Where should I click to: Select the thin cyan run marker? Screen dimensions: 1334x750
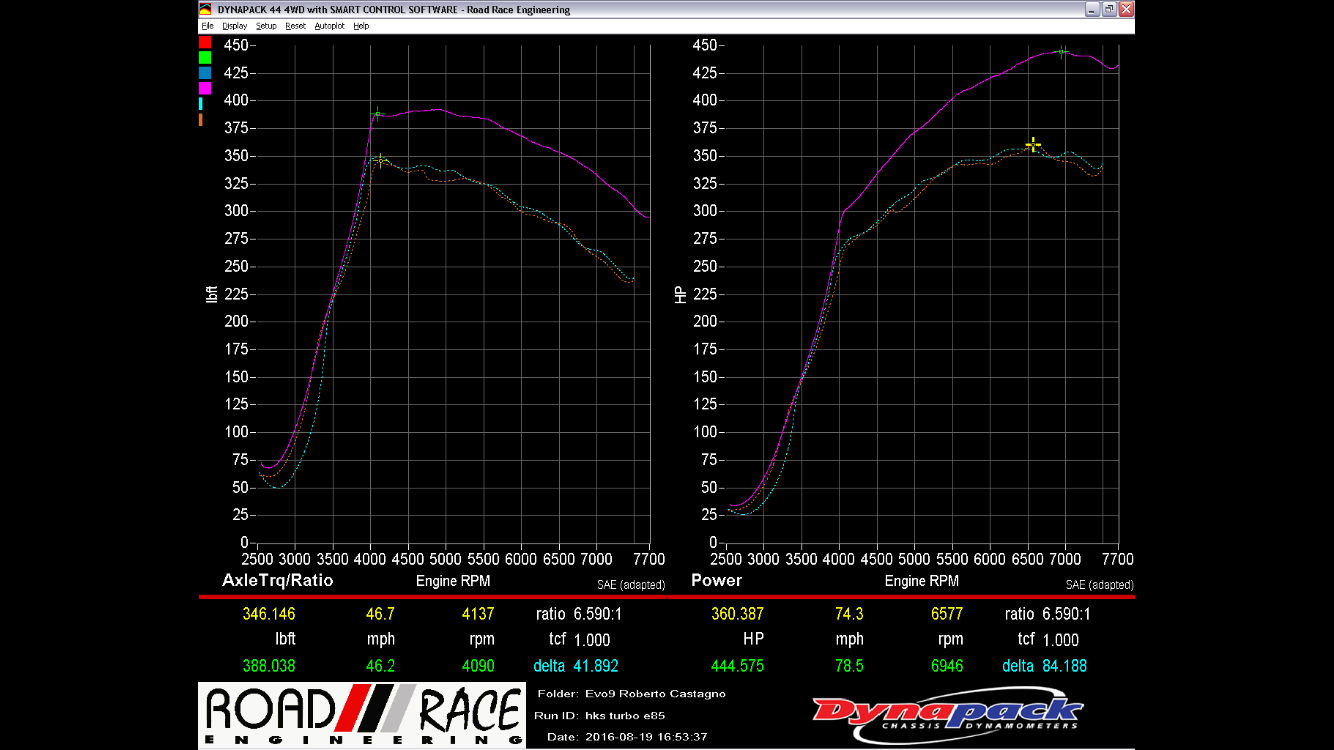[x=201, y=103]
